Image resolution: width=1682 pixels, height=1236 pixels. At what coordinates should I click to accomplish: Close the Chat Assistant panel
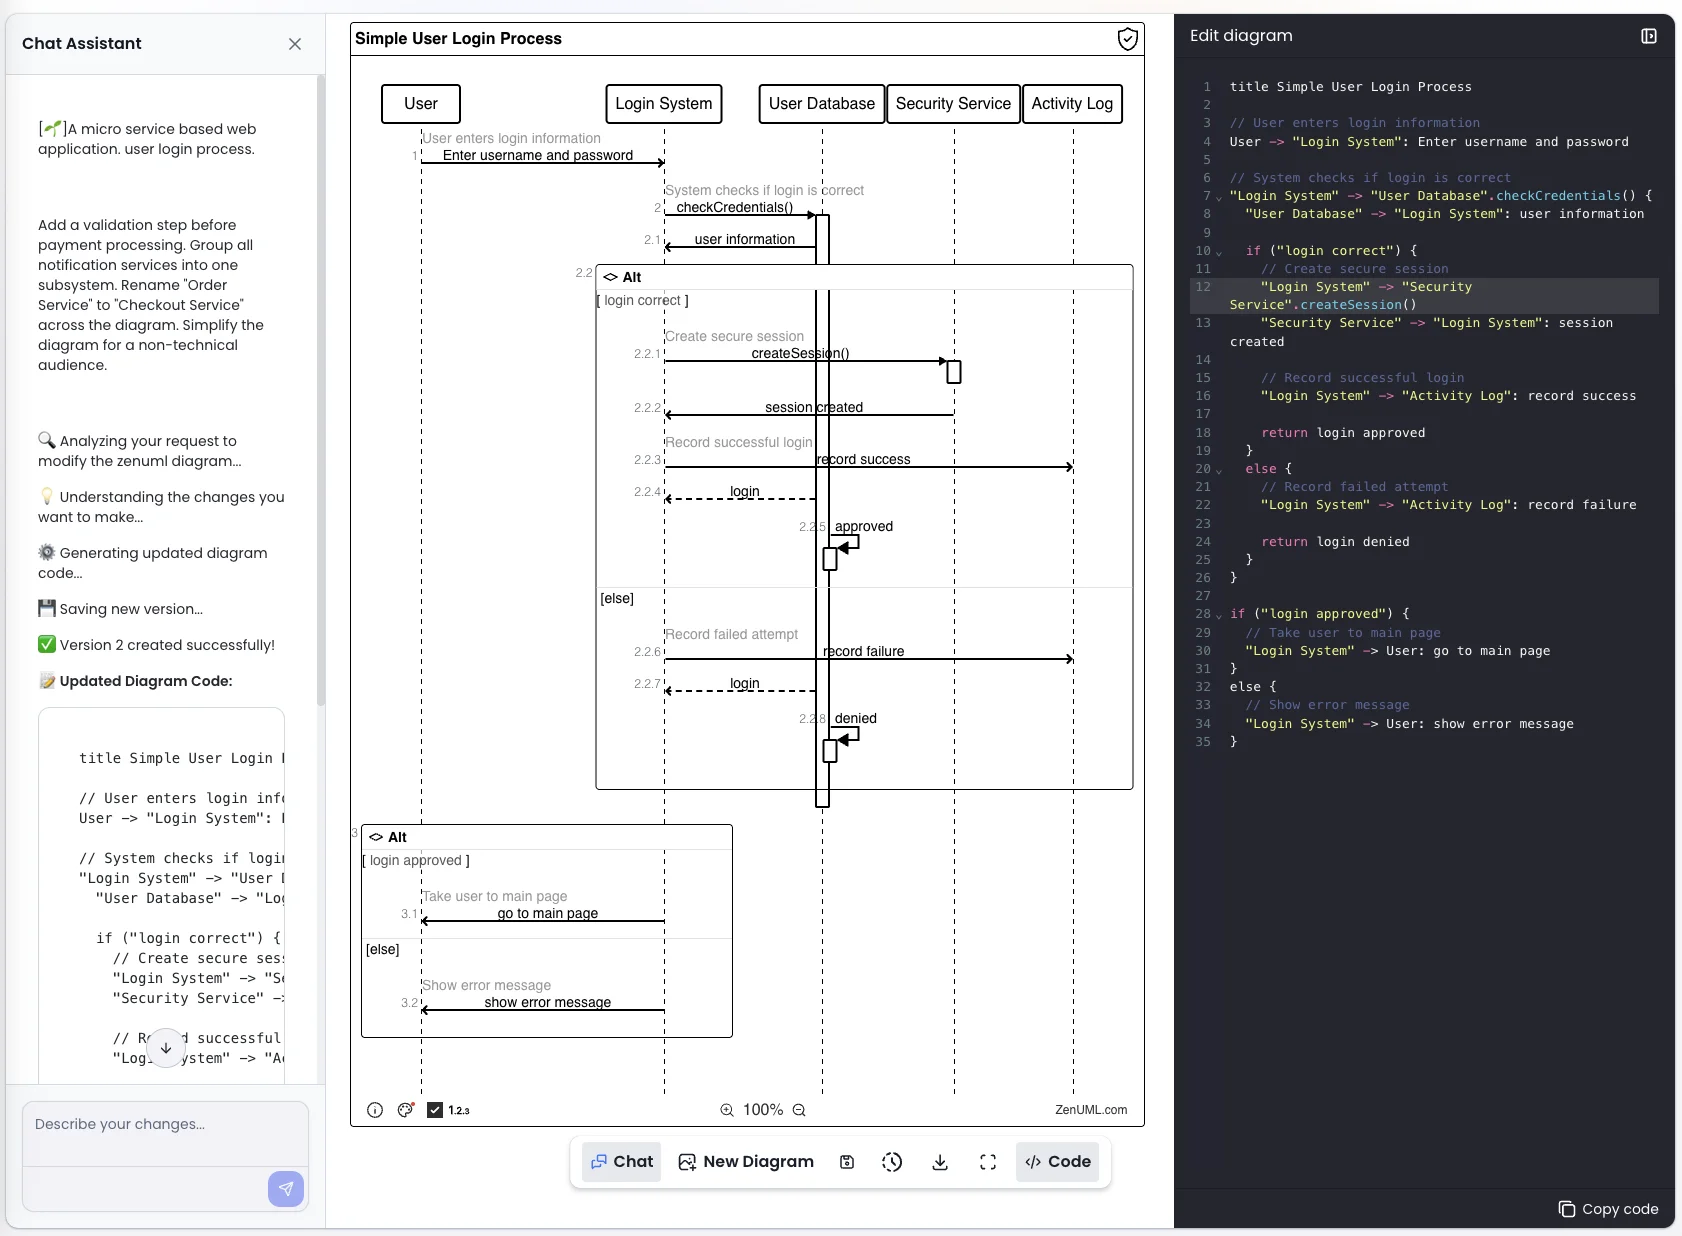tap(295, 44)
